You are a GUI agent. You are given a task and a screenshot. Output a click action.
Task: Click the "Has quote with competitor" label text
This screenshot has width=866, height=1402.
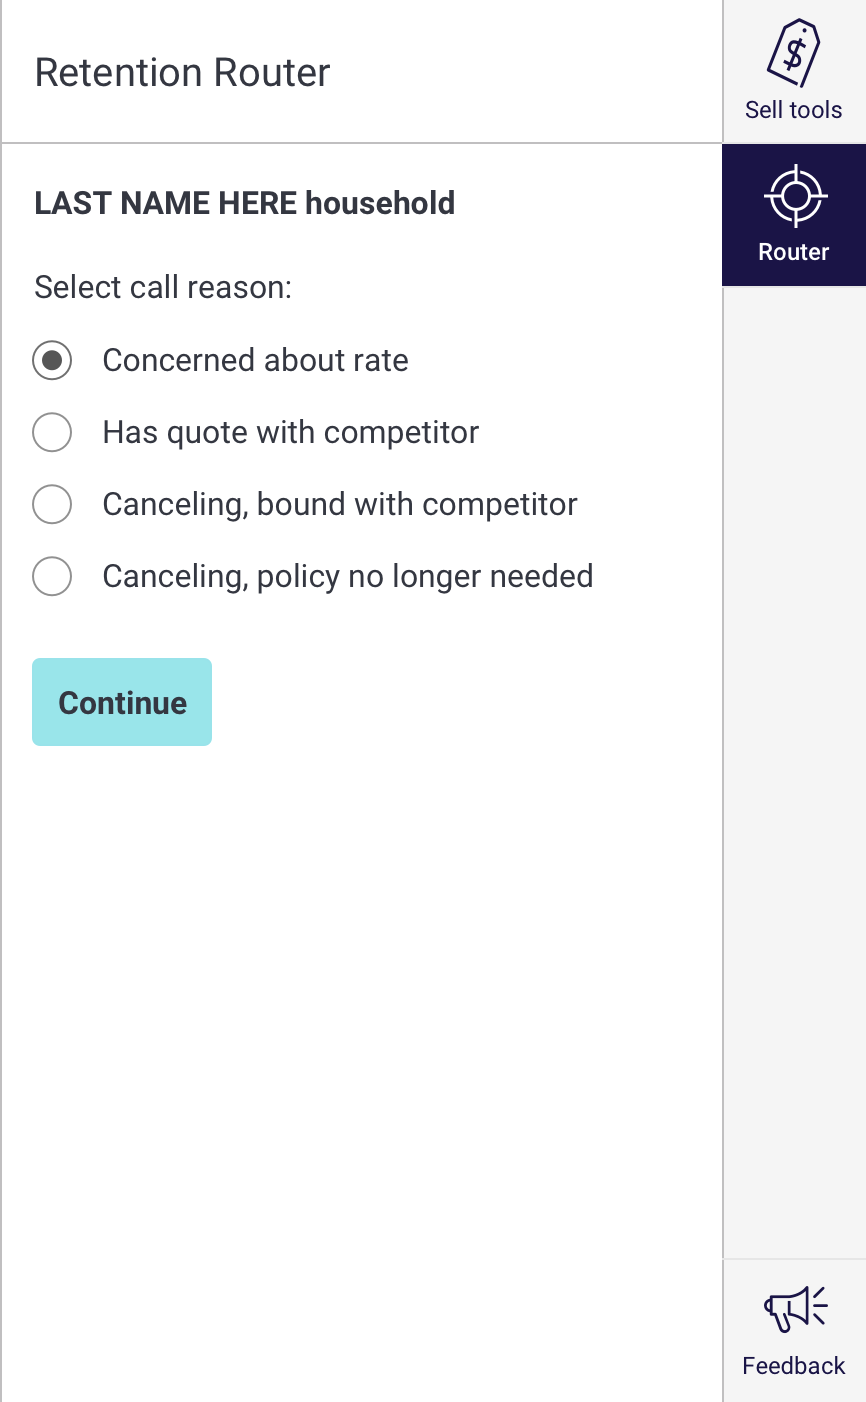pyautogui.click(x=290, y=432)
